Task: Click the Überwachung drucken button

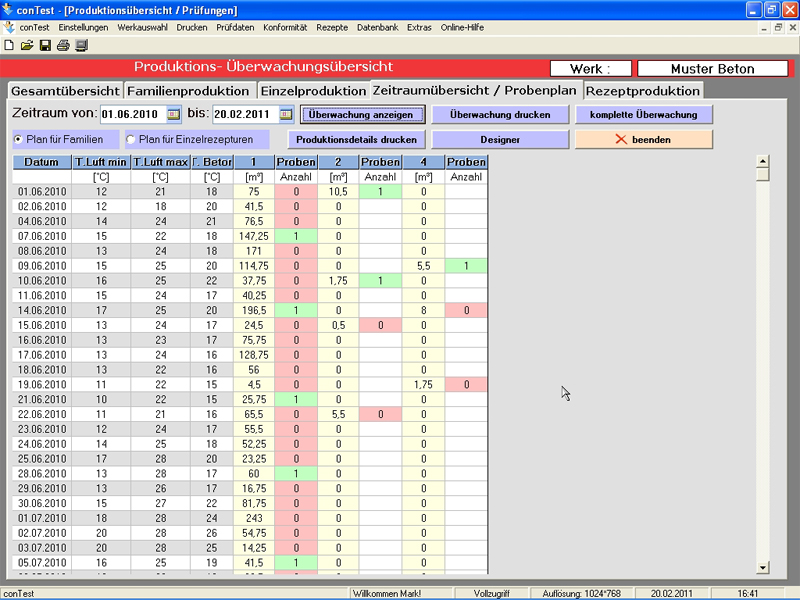Action: [x=500, y=114]
